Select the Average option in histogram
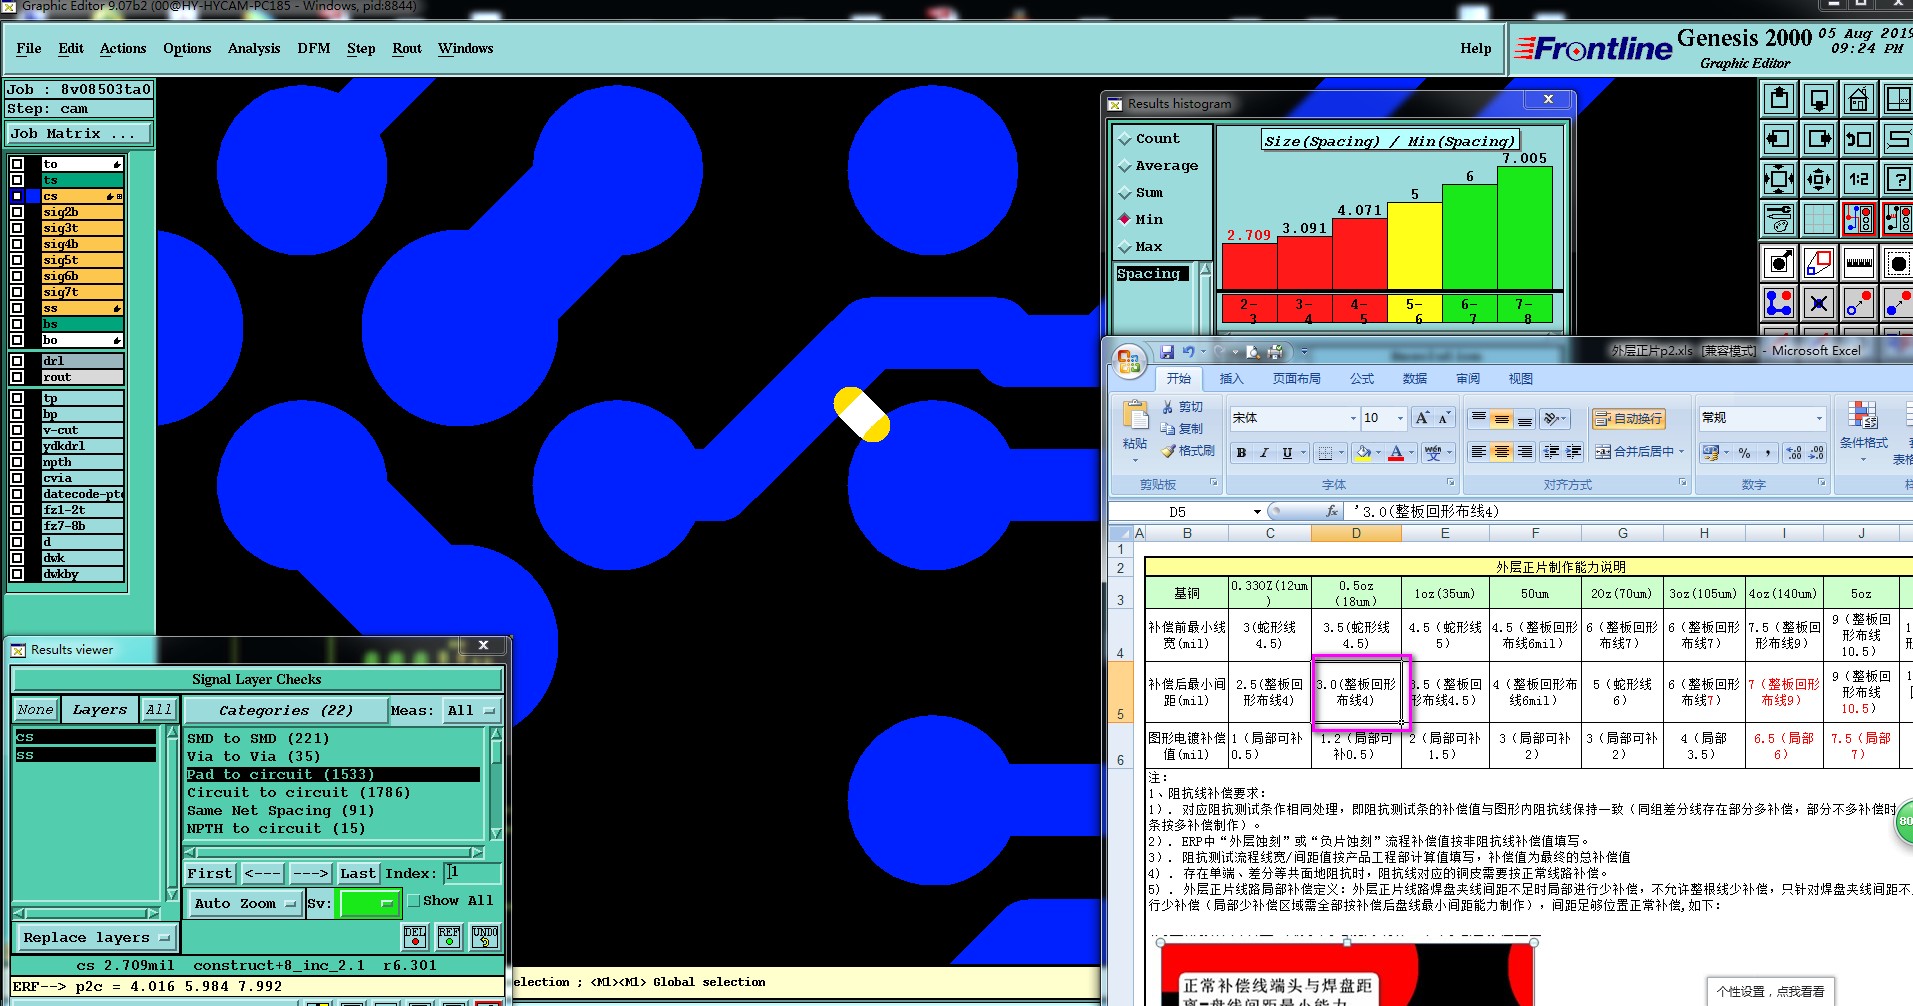1913x1006 pixels. (1125, 165)
